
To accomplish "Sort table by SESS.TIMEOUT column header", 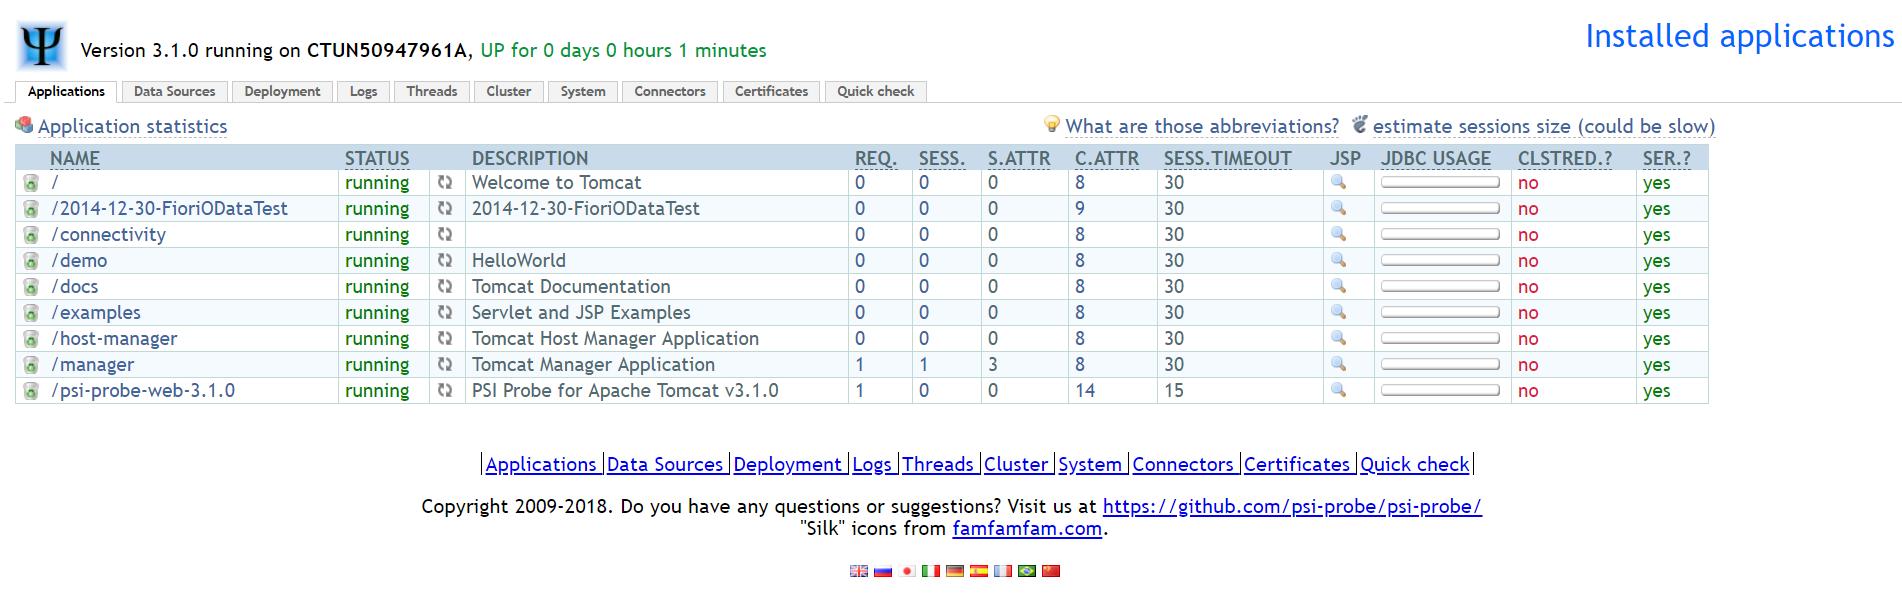I will (x=1227, y=158).
